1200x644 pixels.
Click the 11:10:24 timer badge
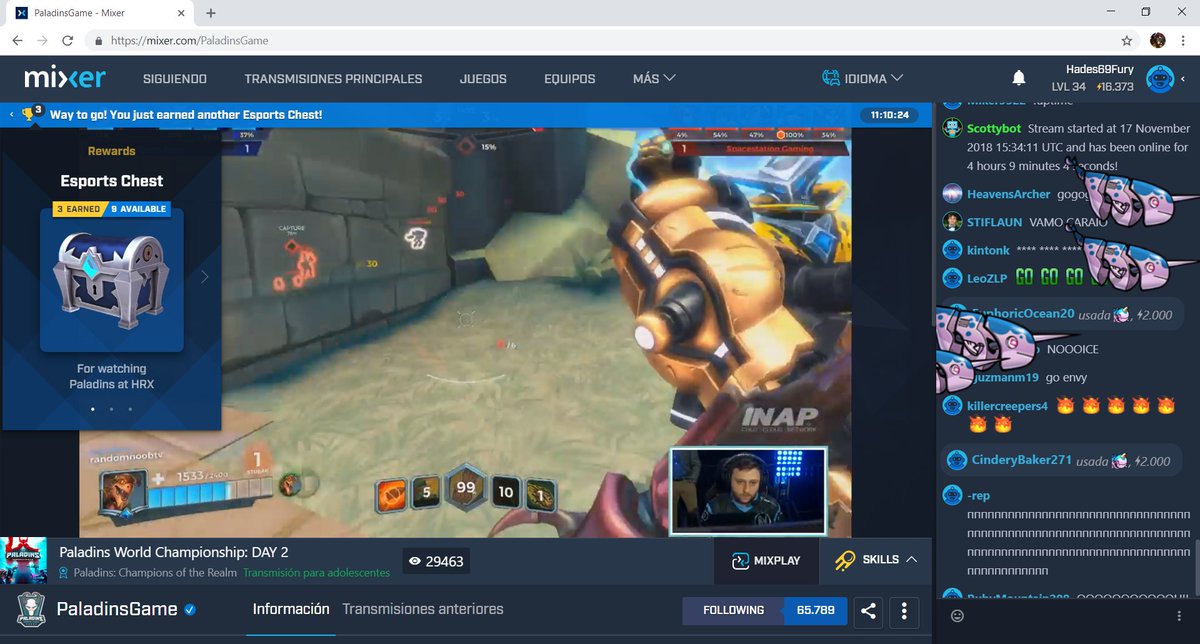(x=889, y=115)
